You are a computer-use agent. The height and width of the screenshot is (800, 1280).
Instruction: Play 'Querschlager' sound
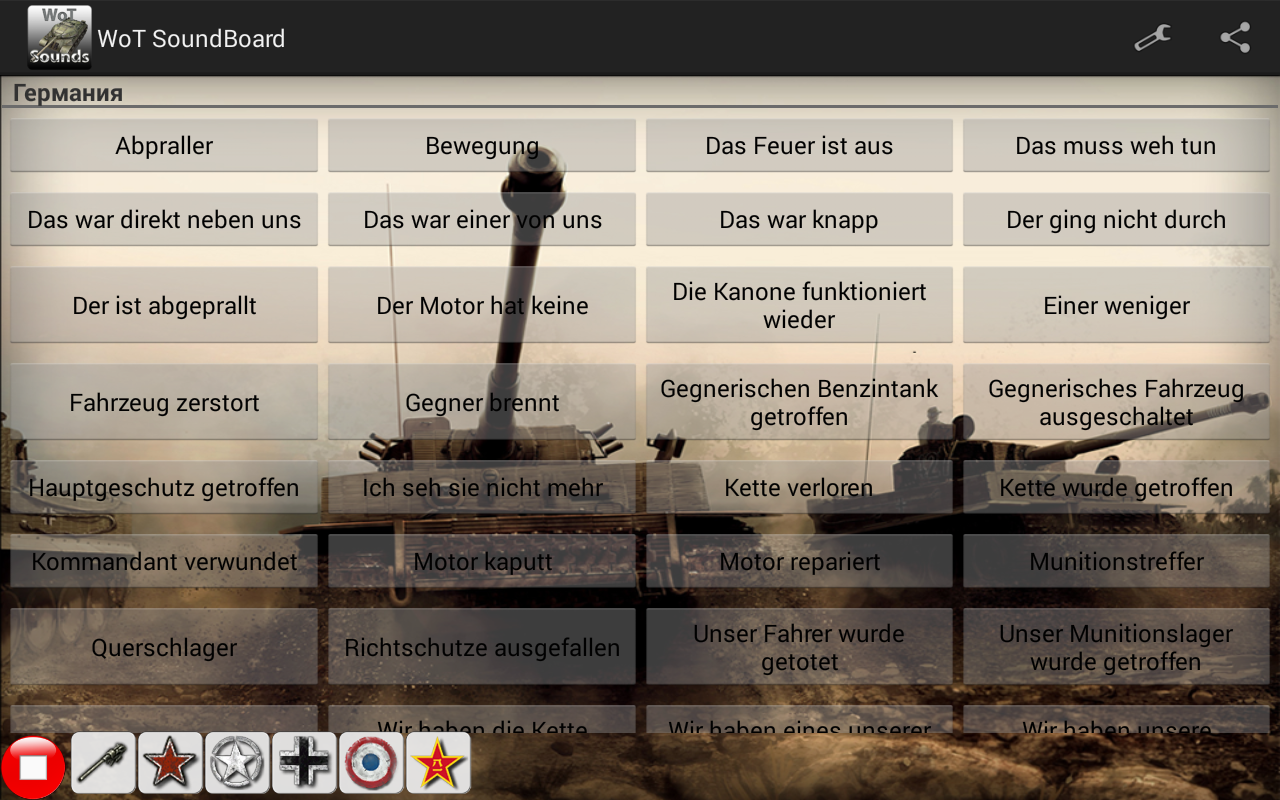(x=164, y=648)
